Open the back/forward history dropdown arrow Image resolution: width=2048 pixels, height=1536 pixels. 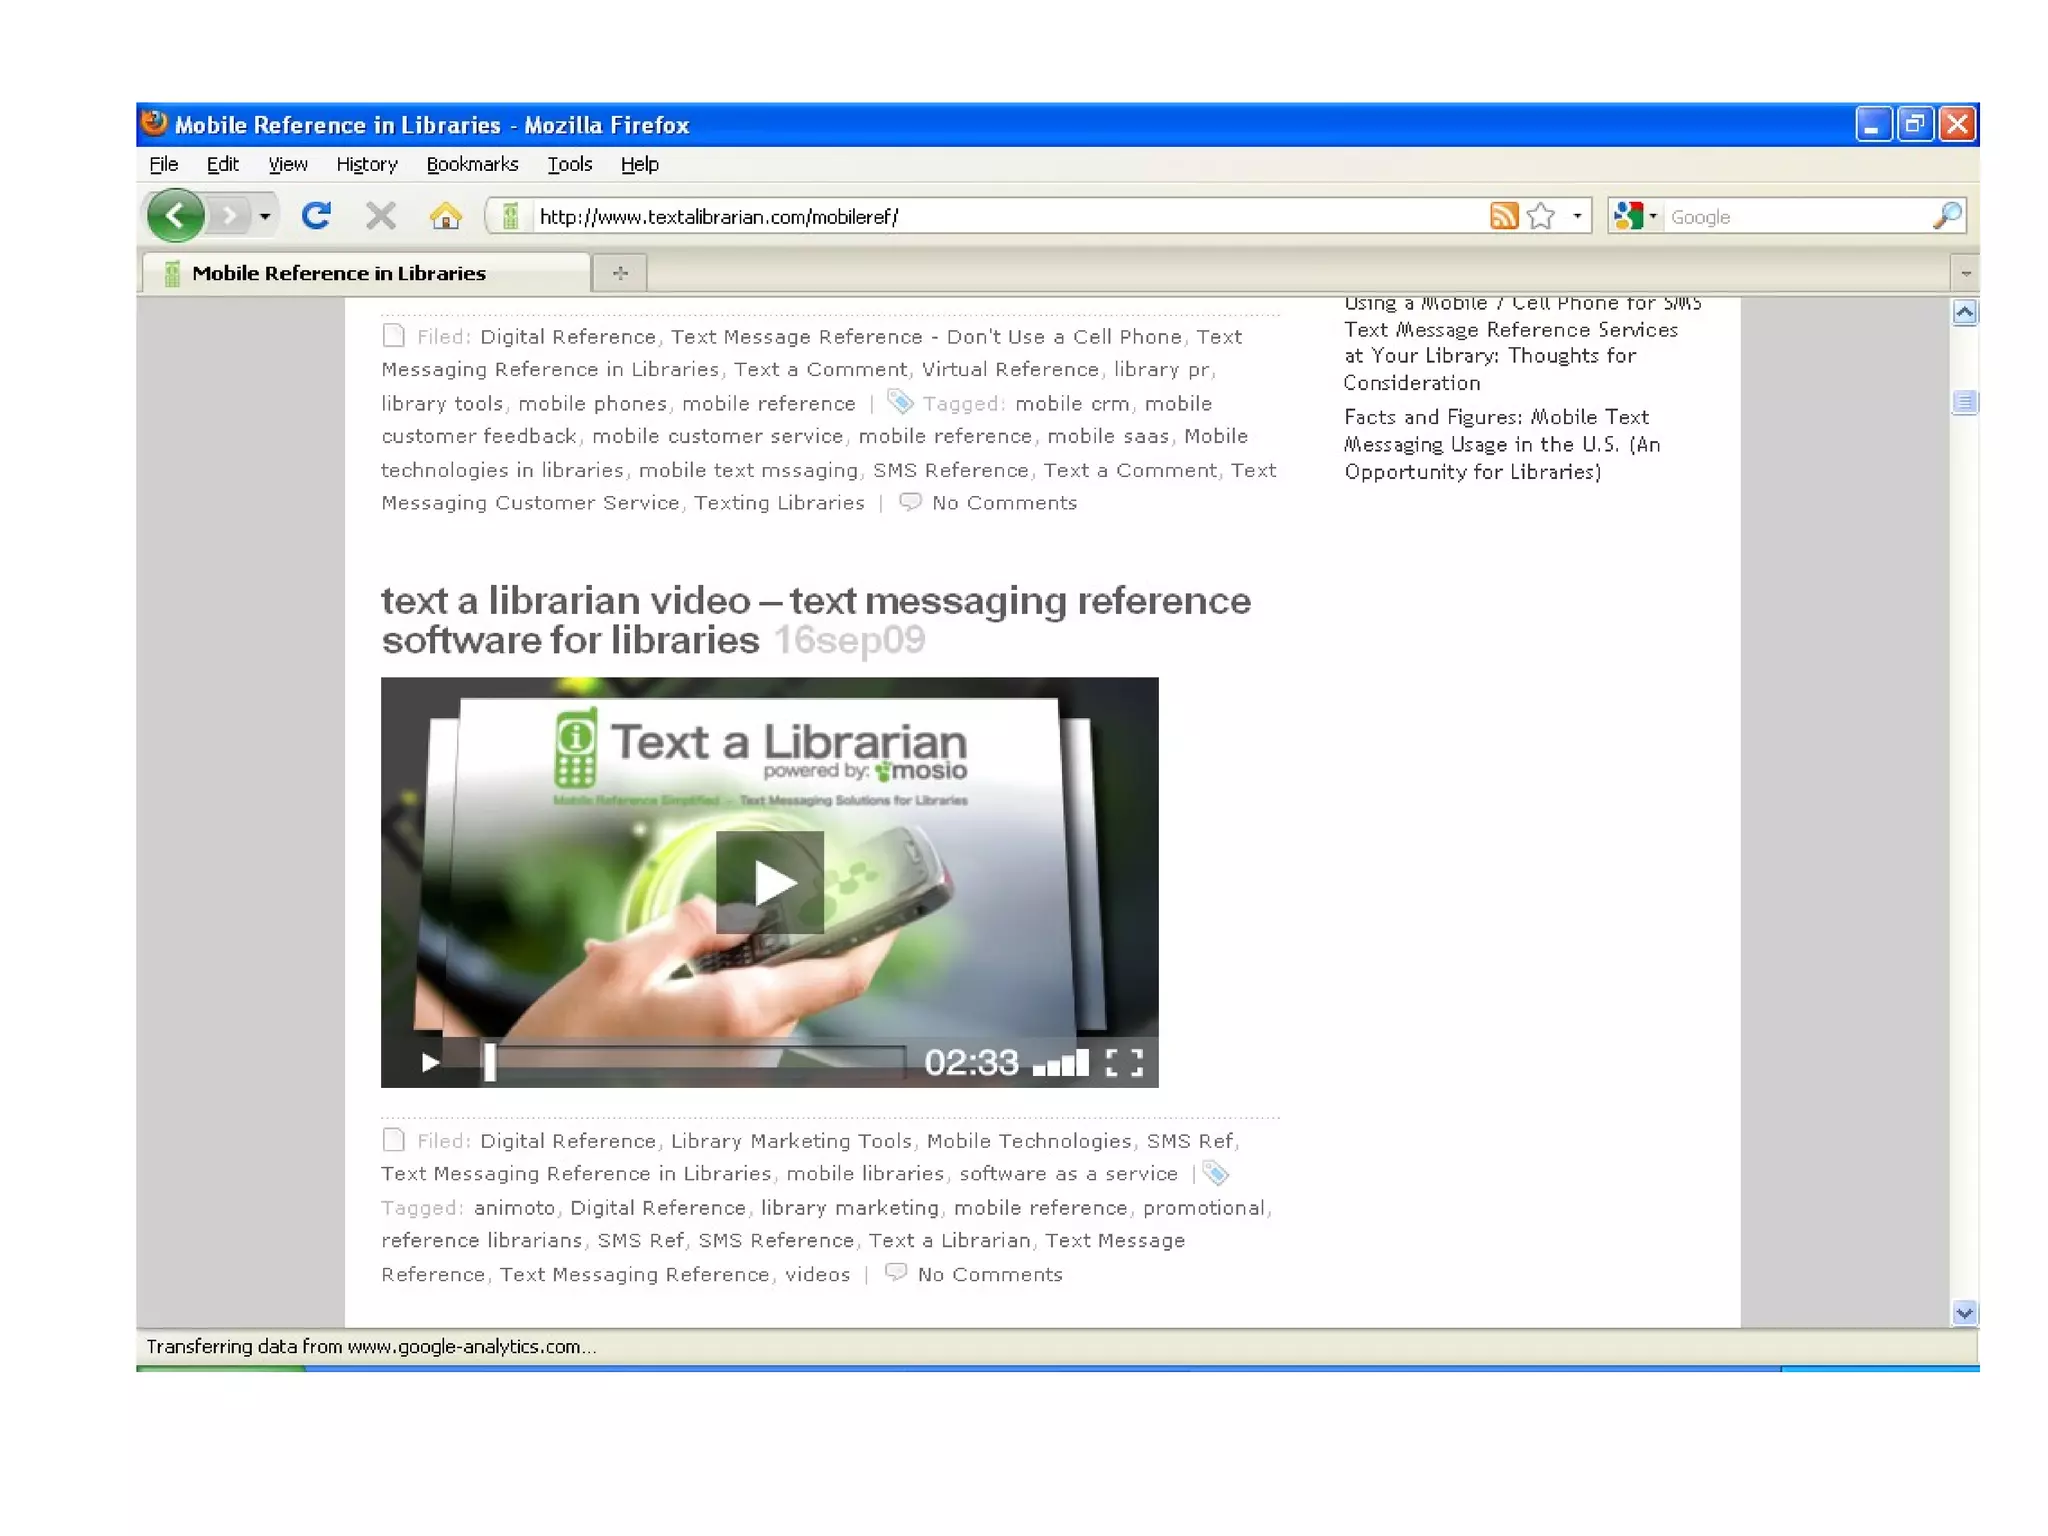tap(264, 215)
